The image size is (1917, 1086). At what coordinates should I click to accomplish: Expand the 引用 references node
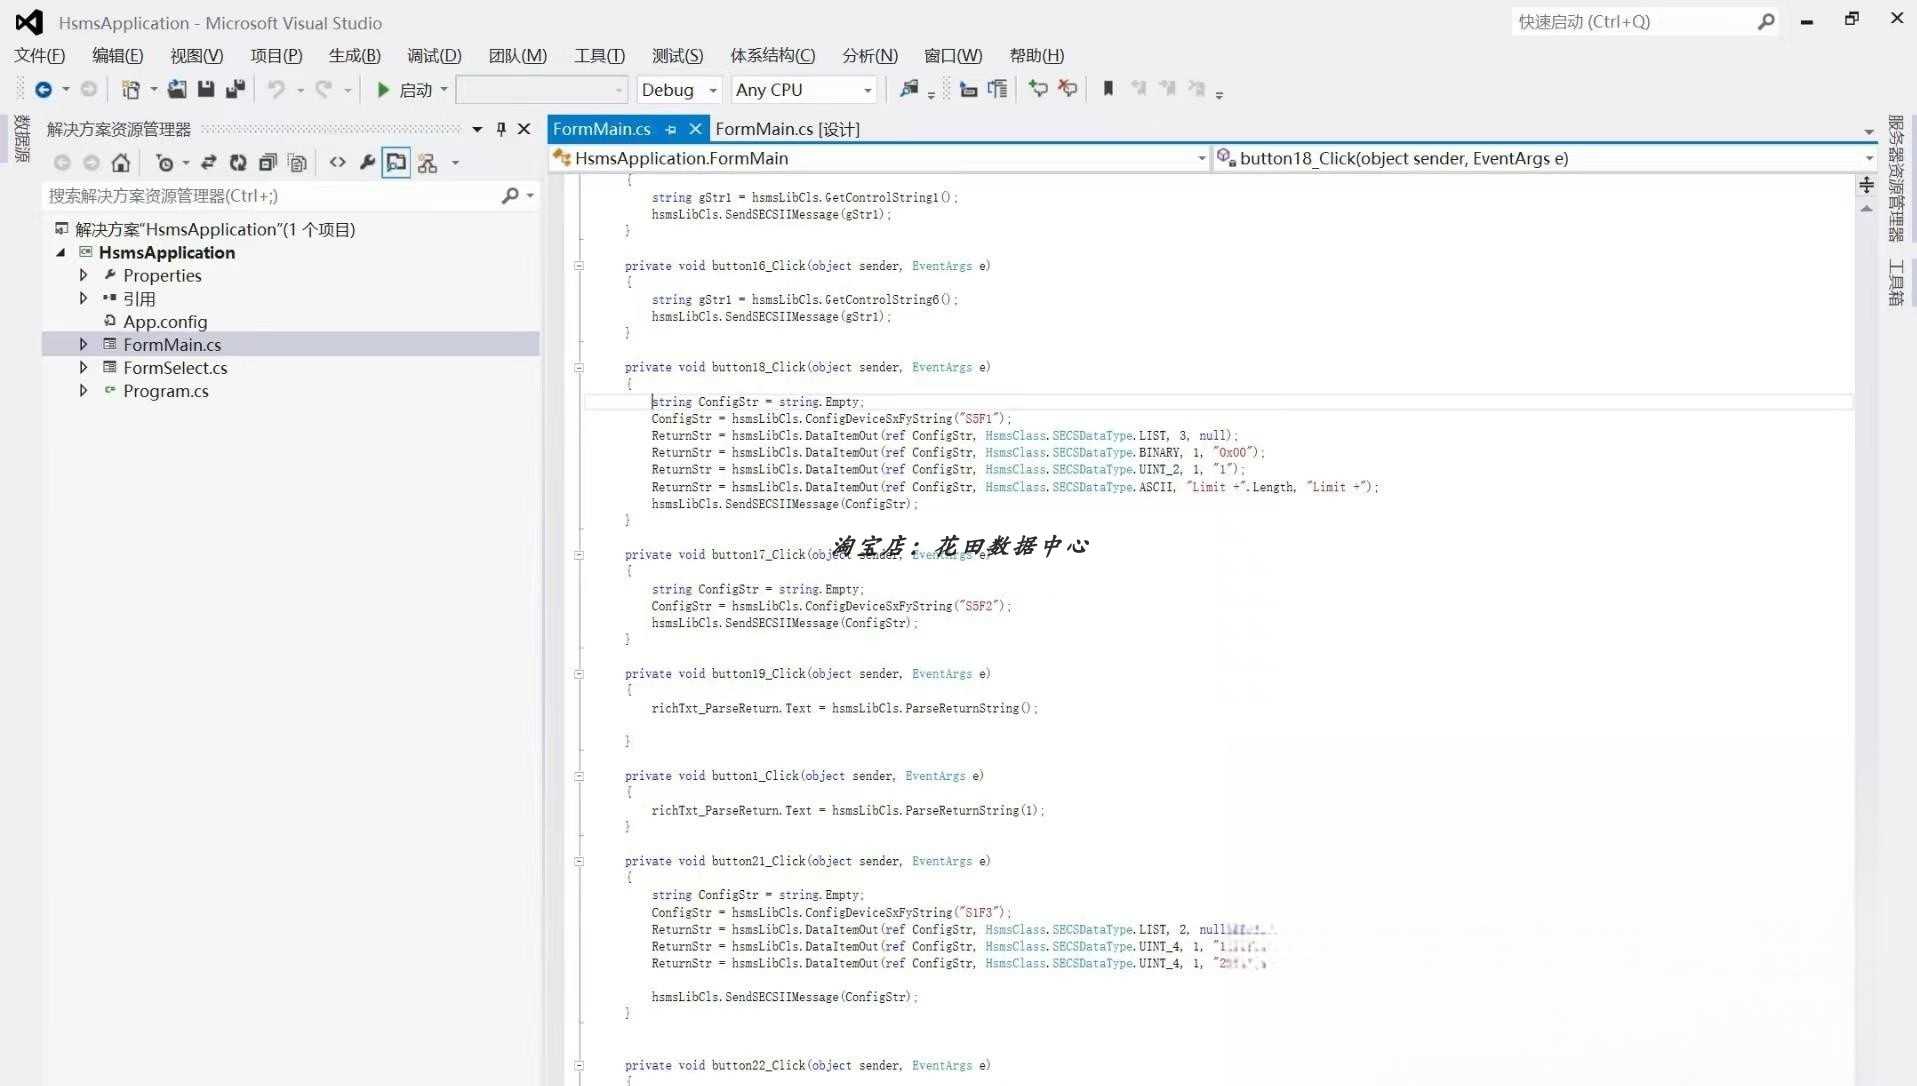pyautogui.click(x=84, y=298)
